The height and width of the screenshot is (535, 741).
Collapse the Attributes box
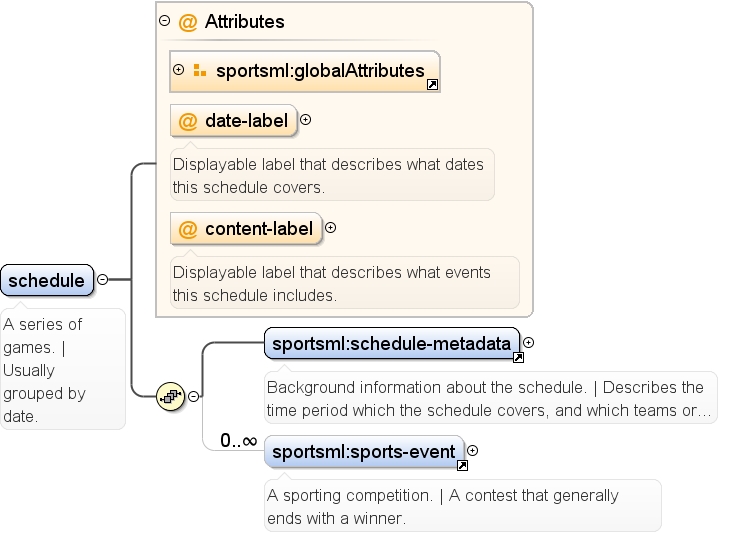[x=164, y=20]
